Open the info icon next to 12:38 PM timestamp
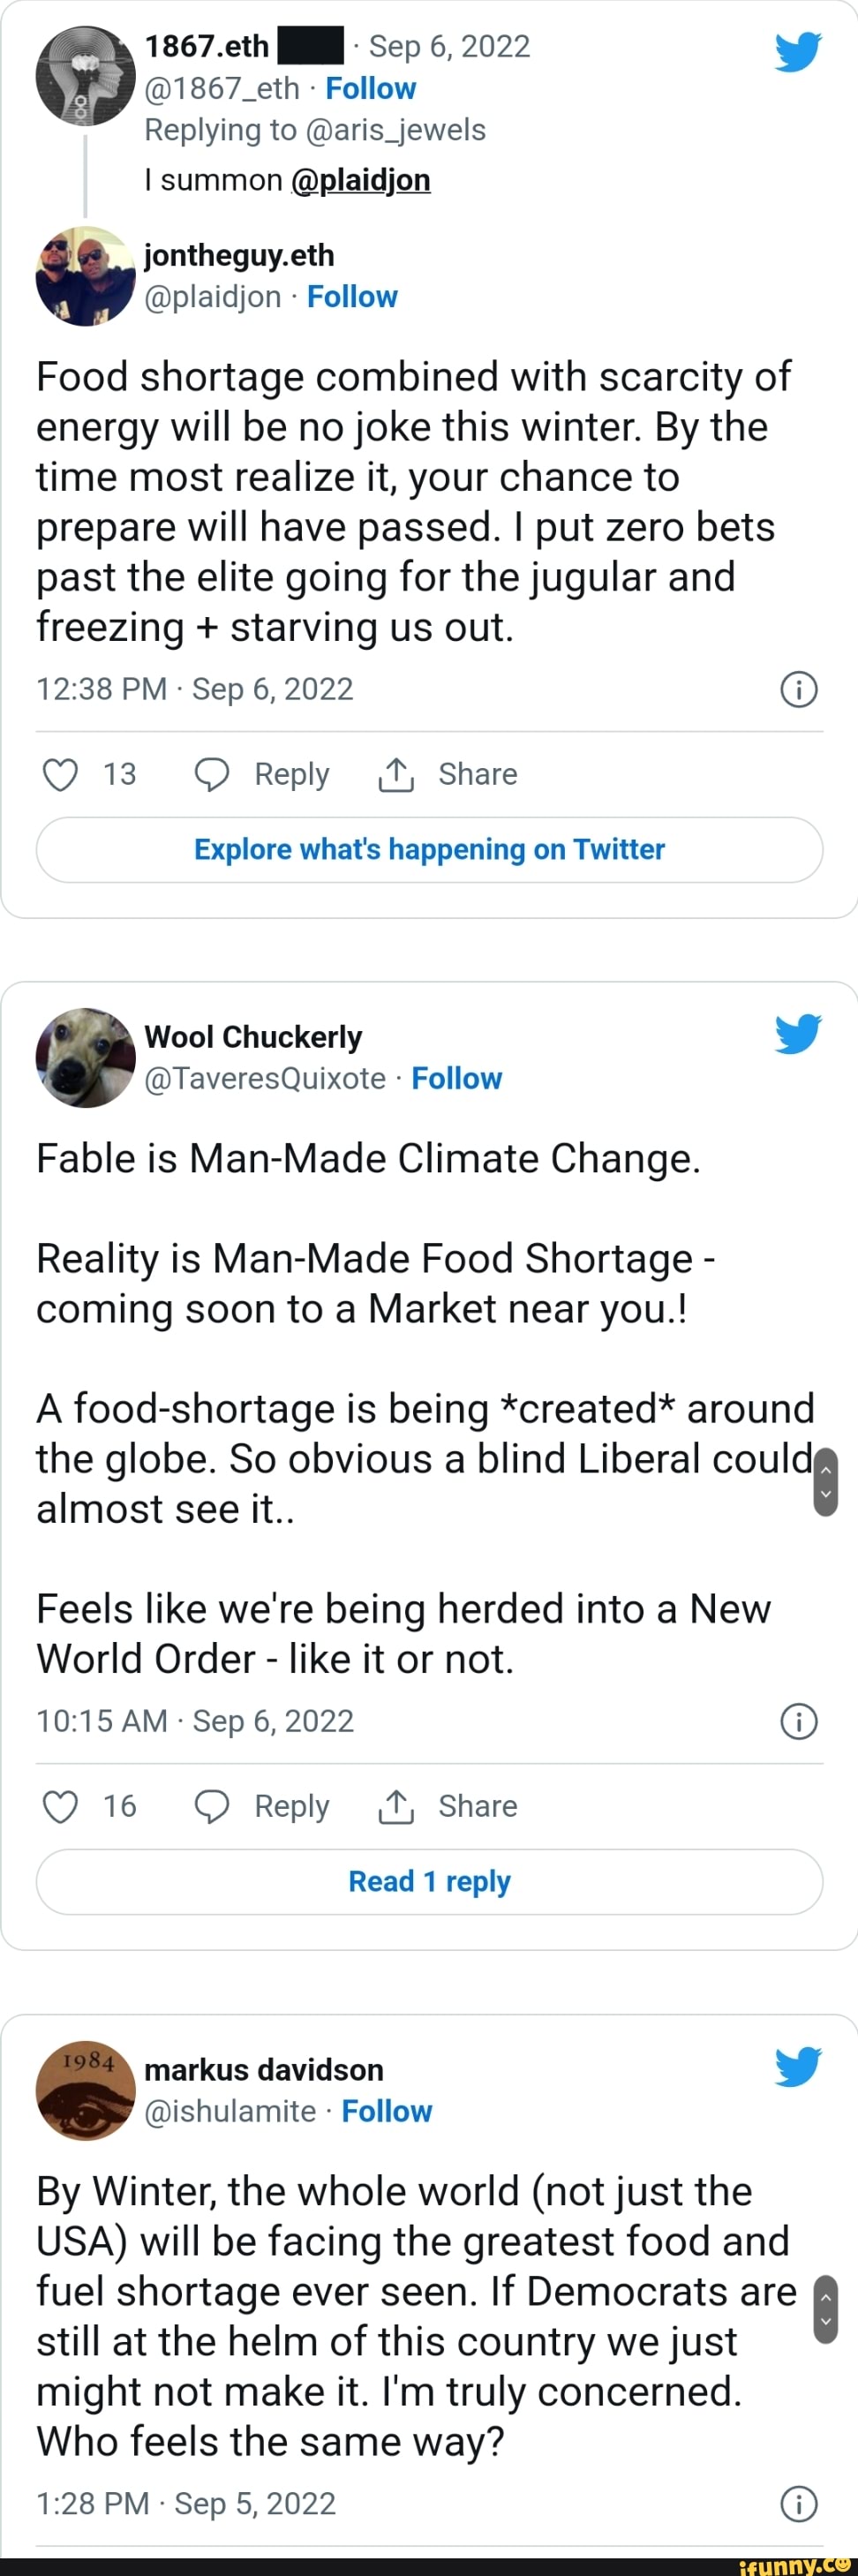The height and width of the screenshot is (2576, 858). point(798,688)
